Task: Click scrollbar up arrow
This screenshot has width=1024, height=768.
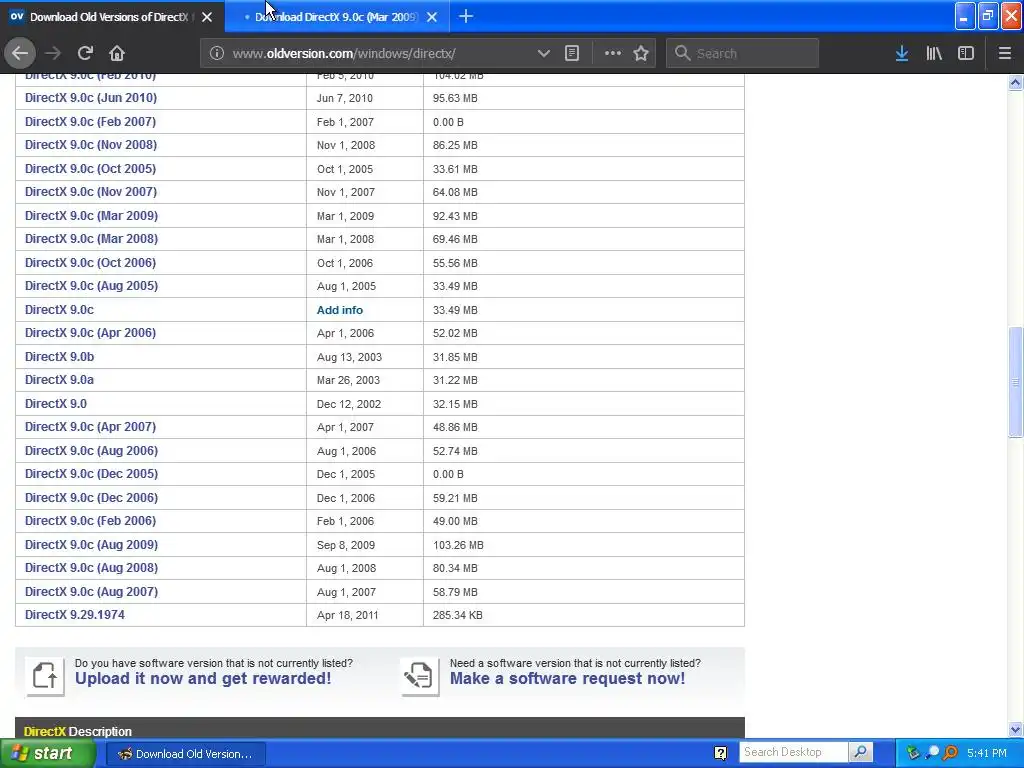Action: pyautogui.click(x=1016, y=82)
